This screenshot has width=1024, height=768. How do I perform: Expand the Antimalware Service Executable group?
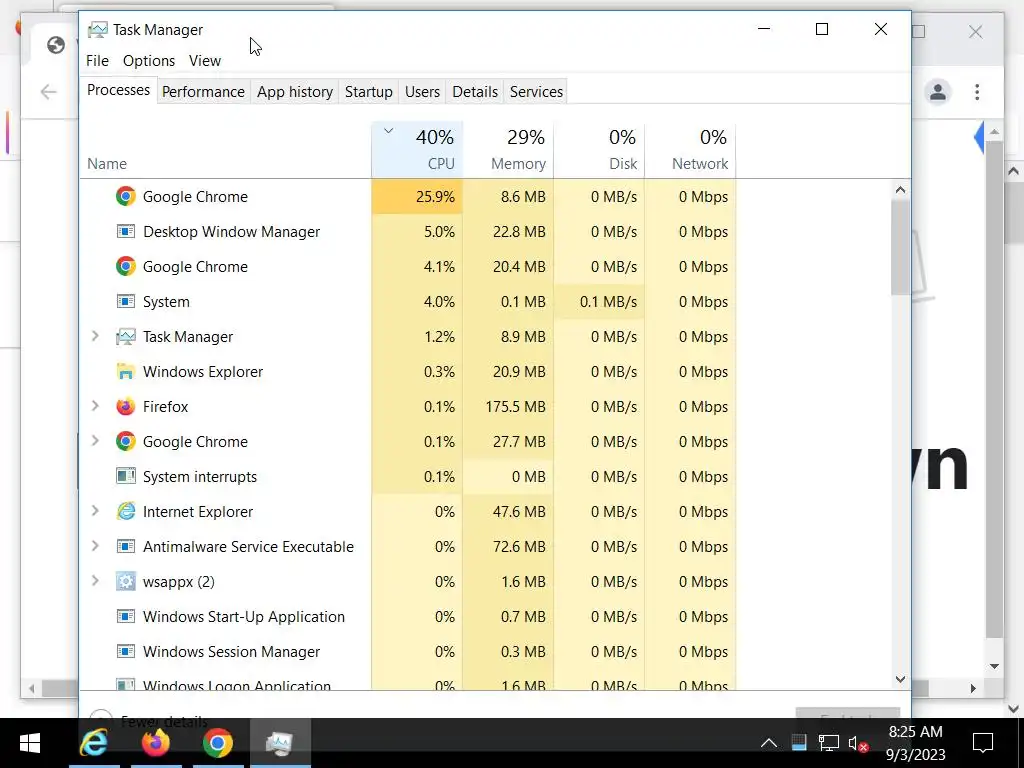pyautogui.click(x=95, y=545)
